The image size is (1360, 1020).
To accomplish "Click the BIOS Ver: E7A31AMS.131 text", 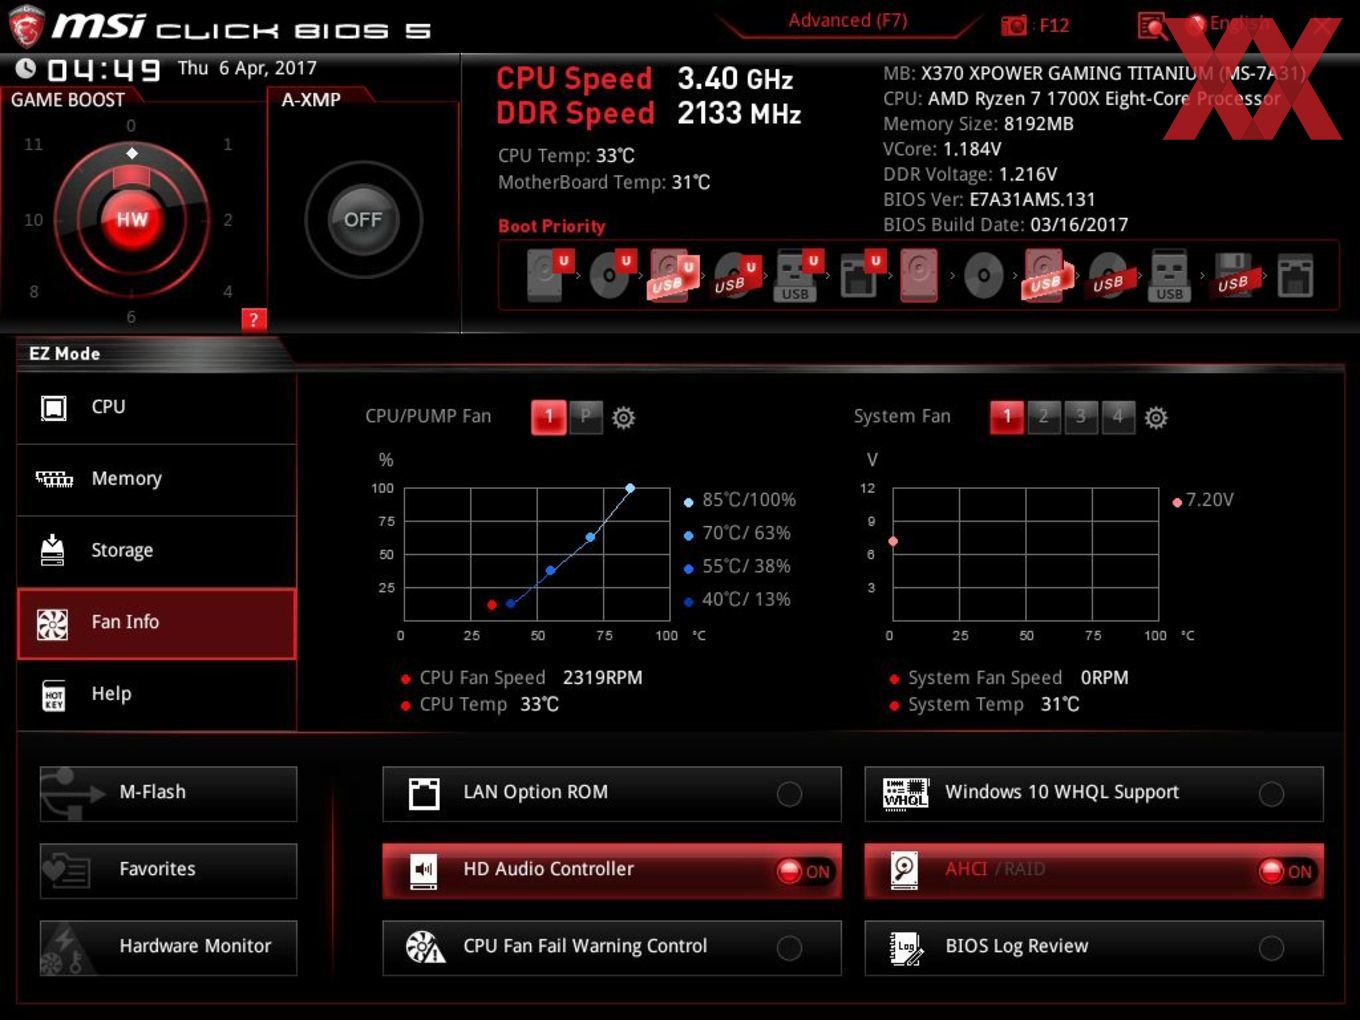I will pos(989,199).
